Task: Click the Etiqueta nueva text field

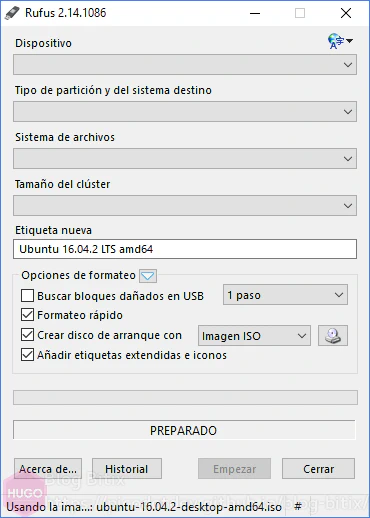Action: pos(185,249)
